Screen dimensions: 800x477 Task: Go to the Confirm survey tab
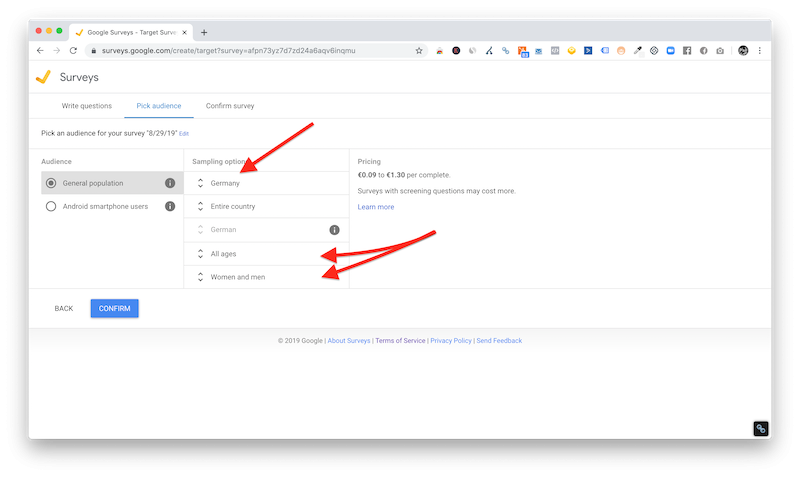click(230, 106)
